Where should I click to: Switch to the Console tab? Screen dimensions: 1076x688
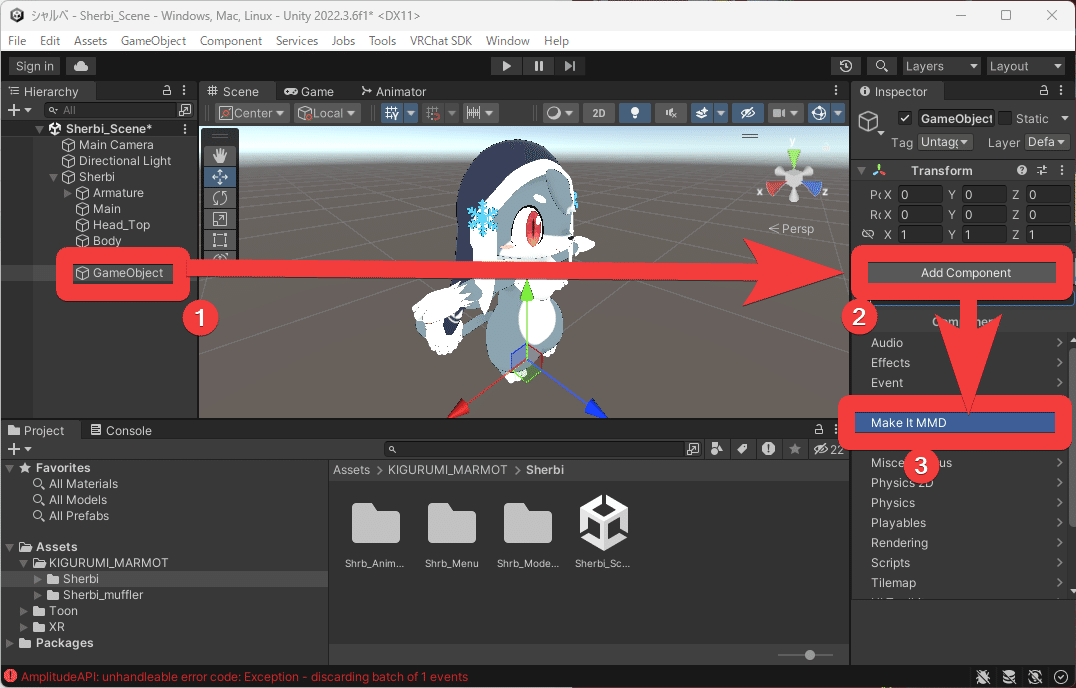point(121,430)
